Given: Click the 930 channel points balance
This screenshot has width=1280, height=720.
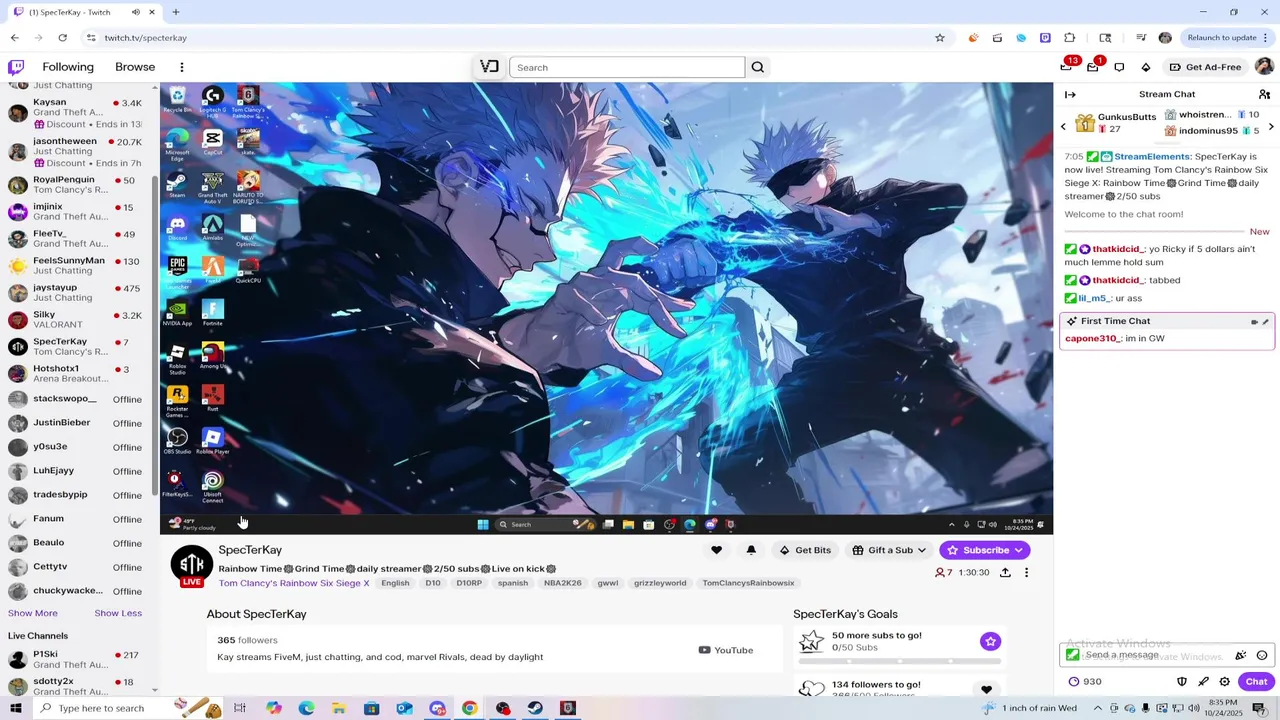Looking at the screenshot, I should (x=1085, y=682).
